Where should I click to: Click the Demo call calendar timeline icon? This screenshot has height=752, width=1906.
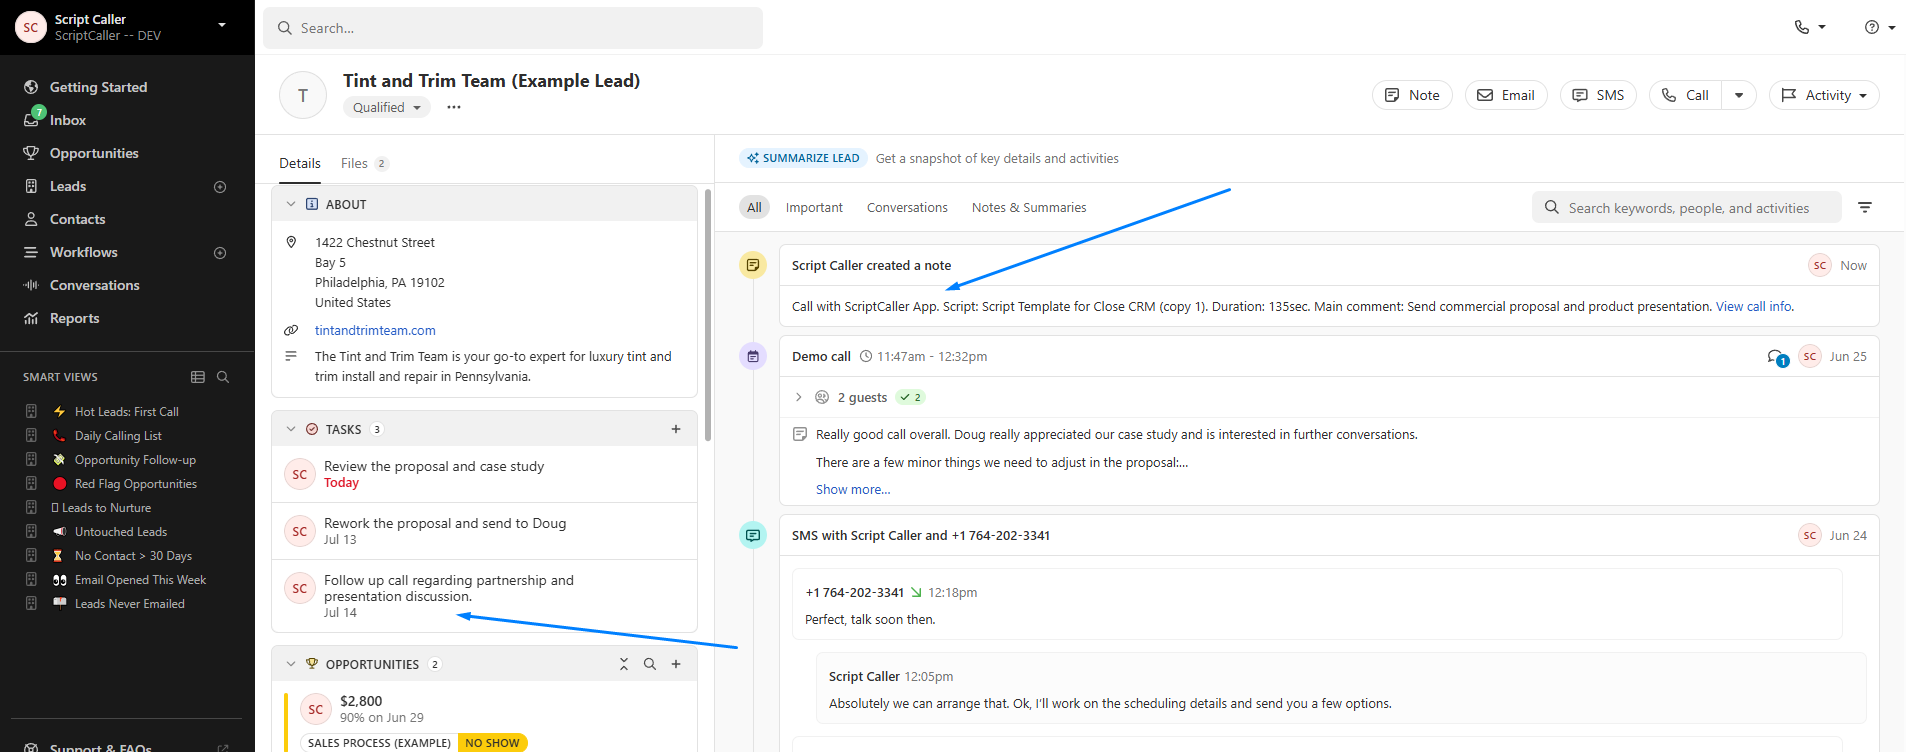[753, 356]
